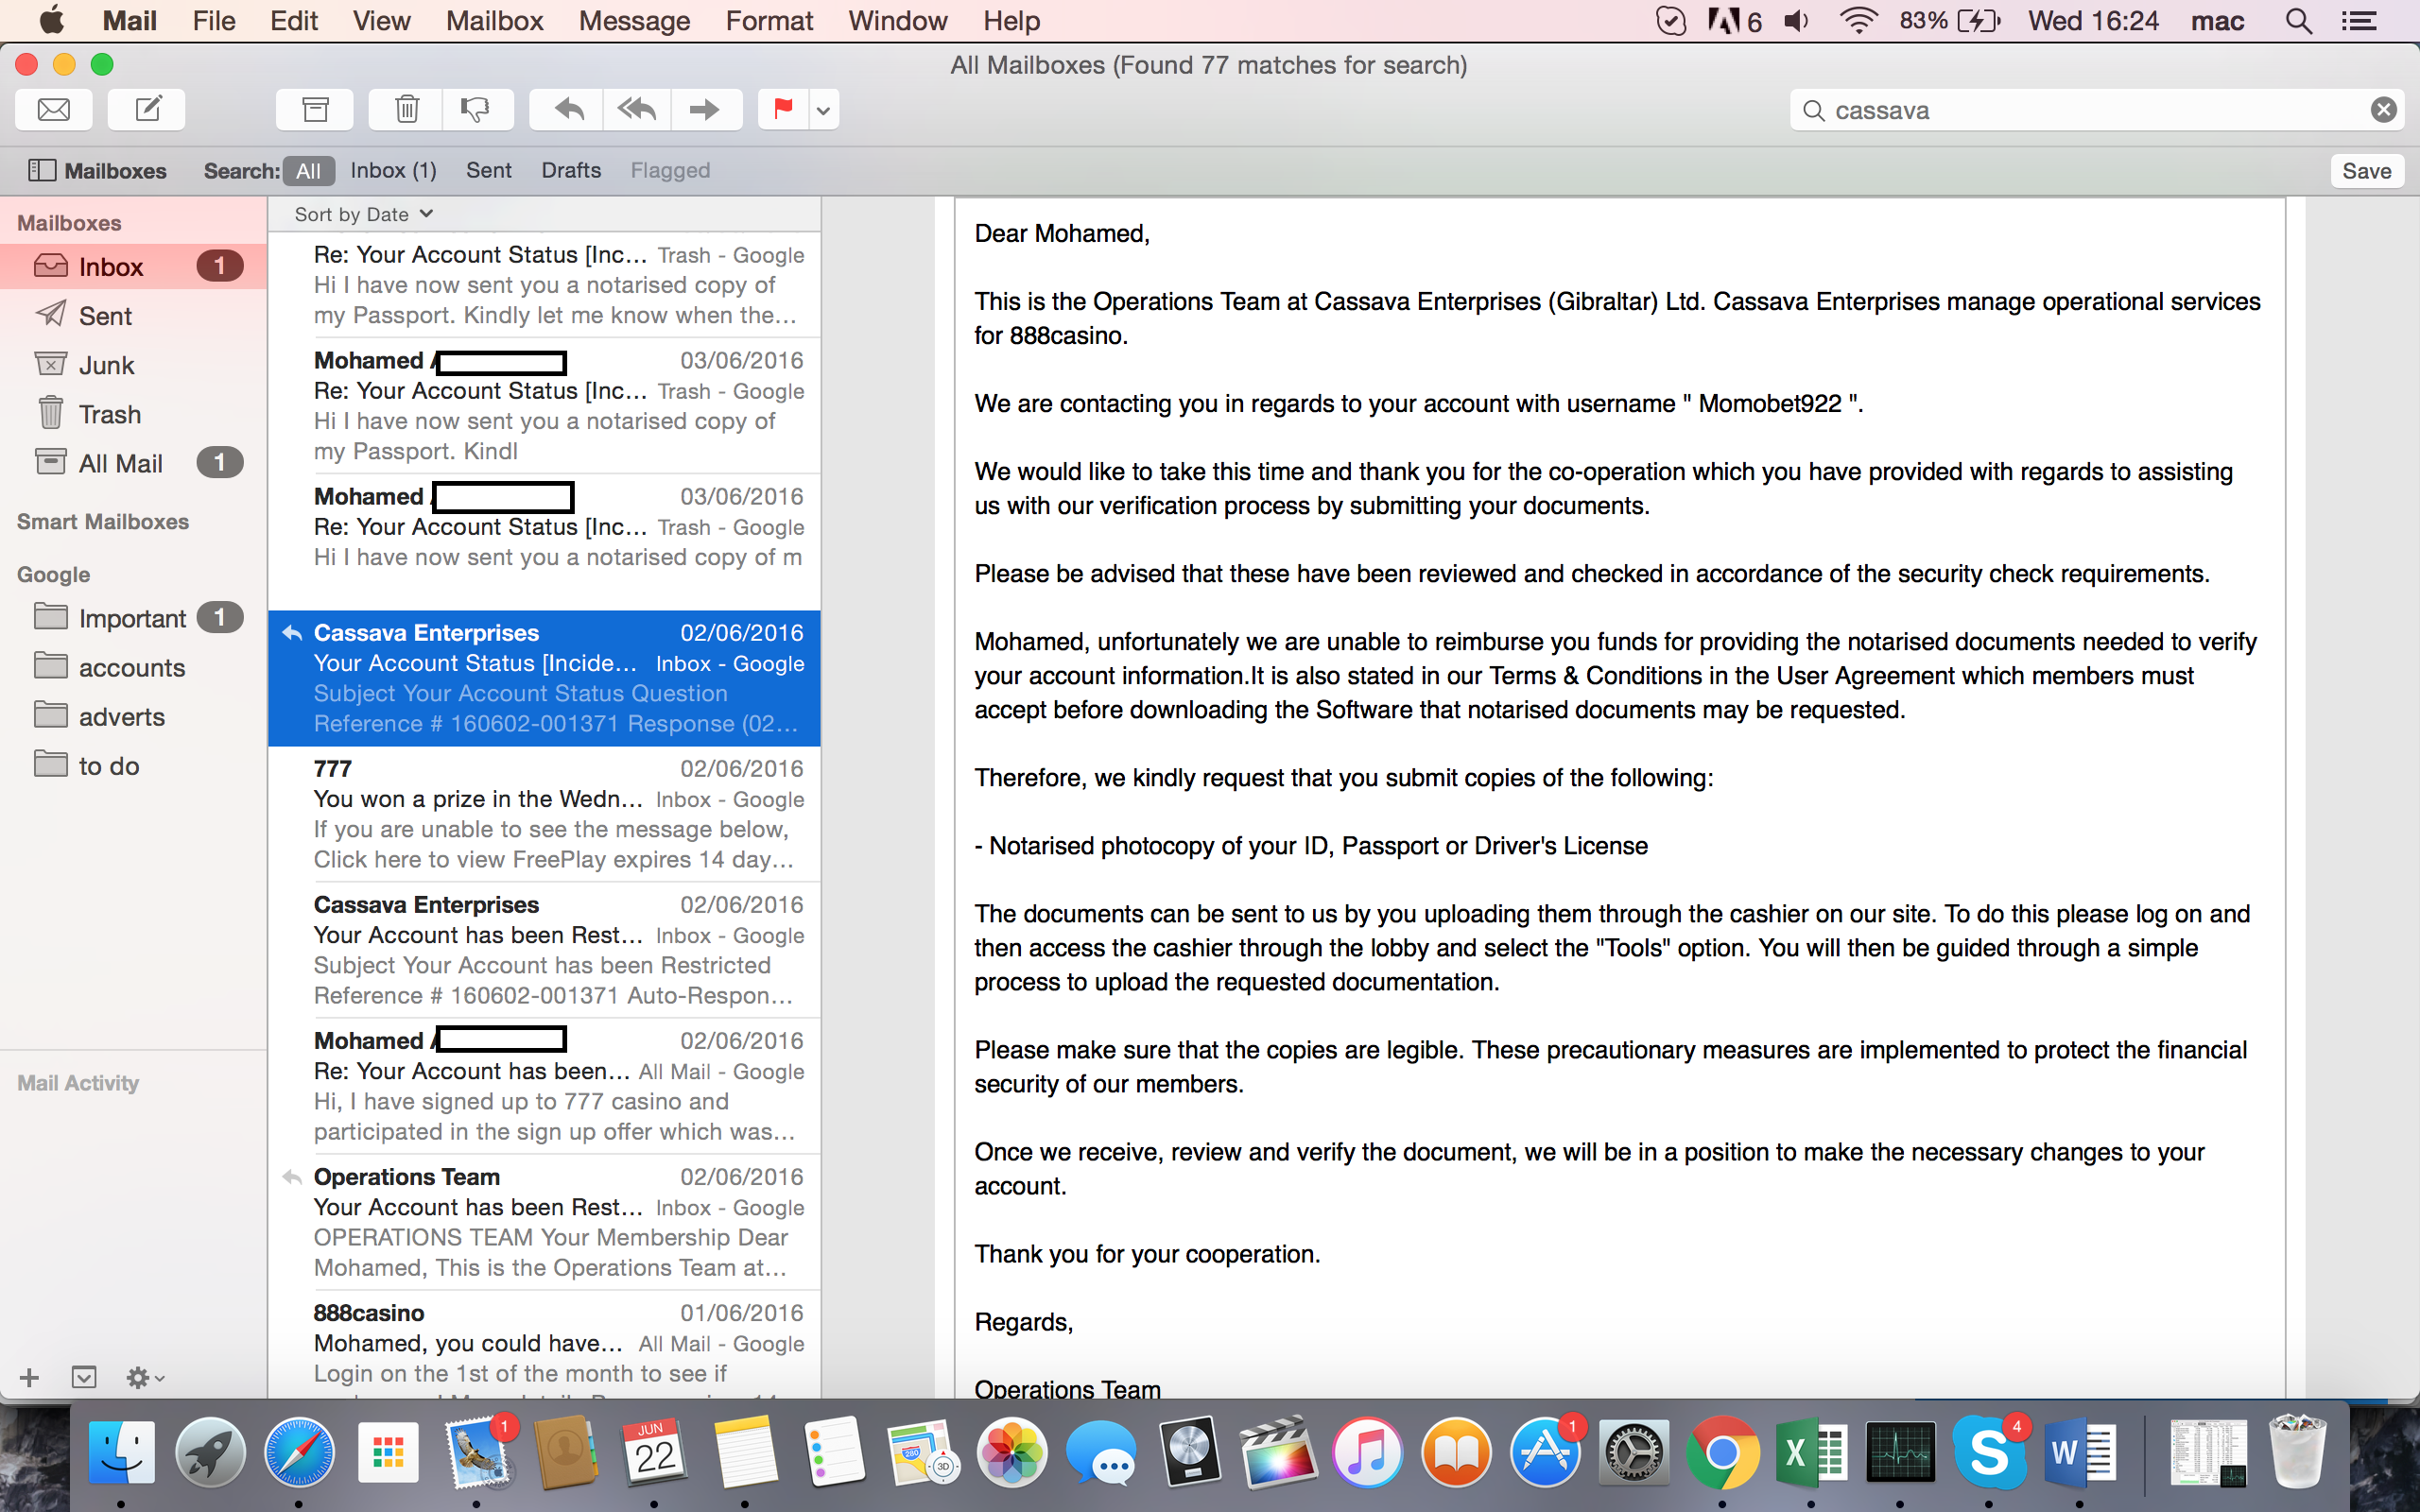The height and width of the screenshot is (1512, 2420).
Task: Flag the selected message with red flag
Action: [783, 109]
